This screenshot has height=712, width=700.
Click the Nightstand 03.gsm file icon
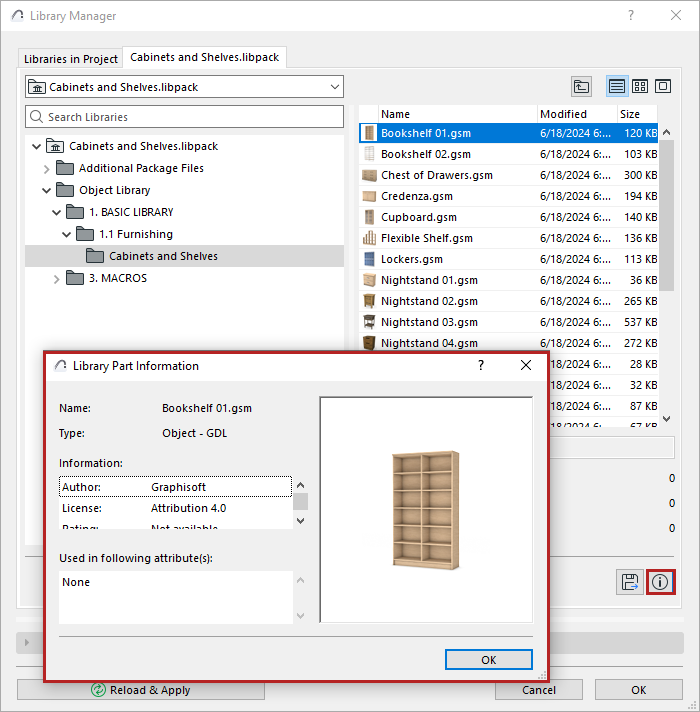pos(369,322)
